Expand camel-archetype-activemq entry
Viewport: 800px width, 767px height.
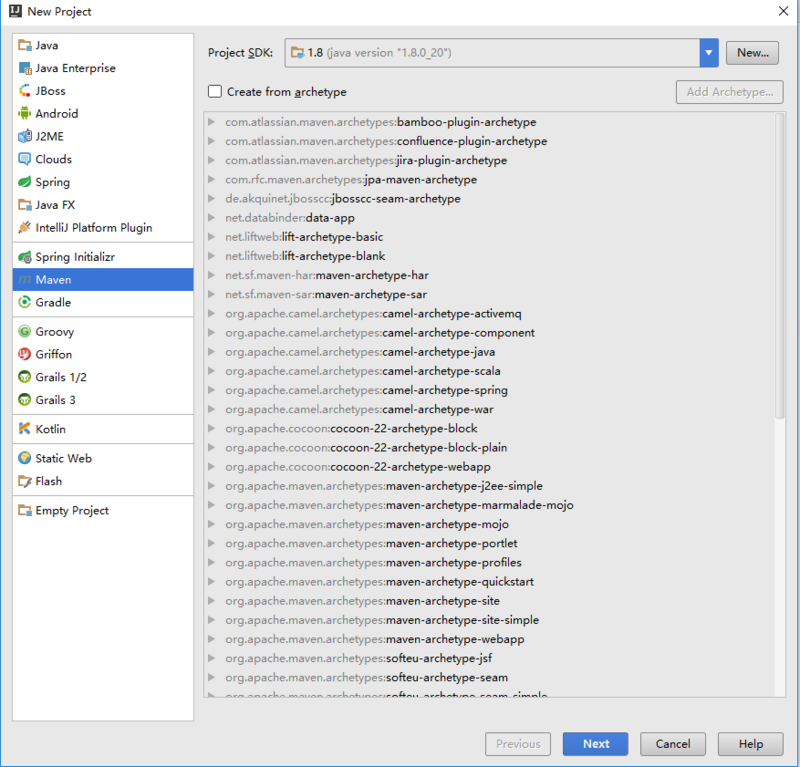click(x=211, y=313)
